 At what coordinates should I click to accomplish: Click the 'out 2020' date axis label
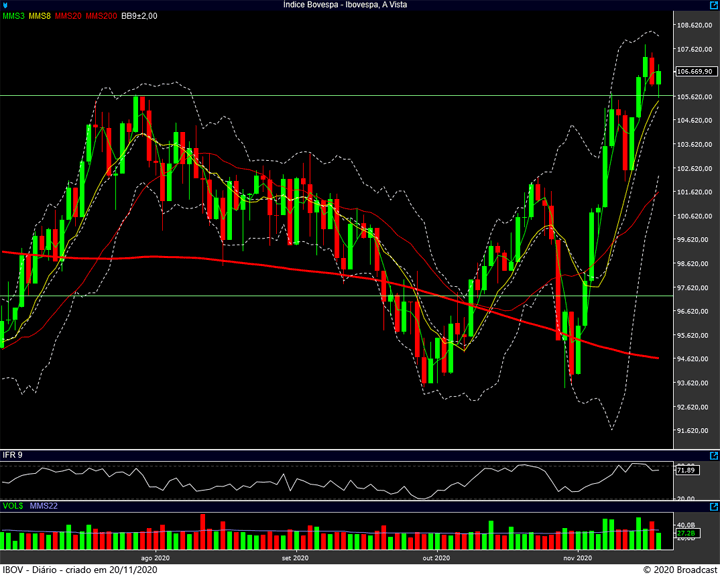point(436,558)
